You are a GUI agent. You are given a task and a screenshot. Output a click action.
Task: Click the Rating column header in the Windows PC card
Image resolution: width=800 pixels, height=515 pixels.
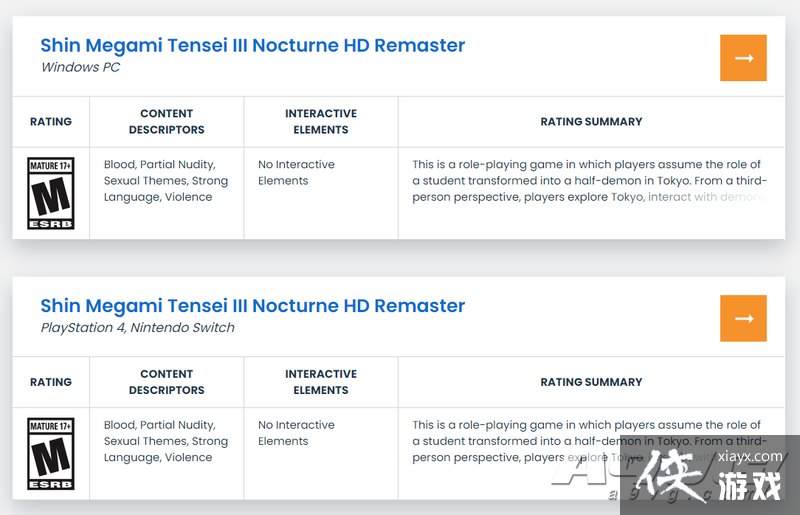51,121
